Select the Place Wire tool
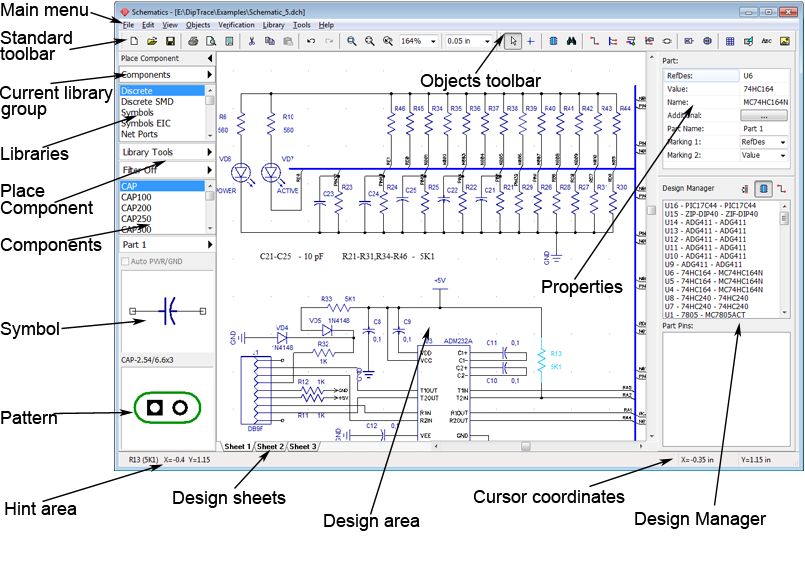 [595, 41]
